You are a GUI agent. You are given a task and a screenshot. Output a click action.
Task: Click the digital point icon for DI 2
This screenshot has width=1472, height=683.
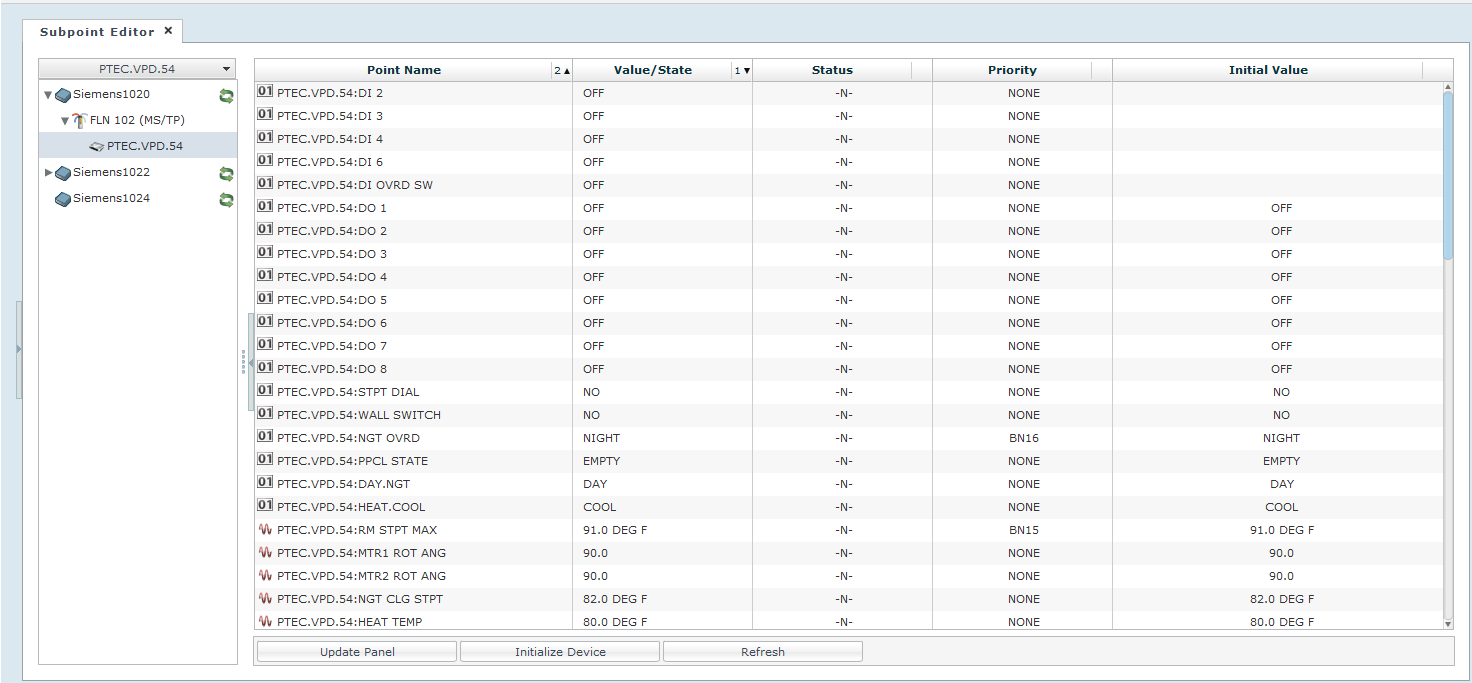[x=265, y=92]
